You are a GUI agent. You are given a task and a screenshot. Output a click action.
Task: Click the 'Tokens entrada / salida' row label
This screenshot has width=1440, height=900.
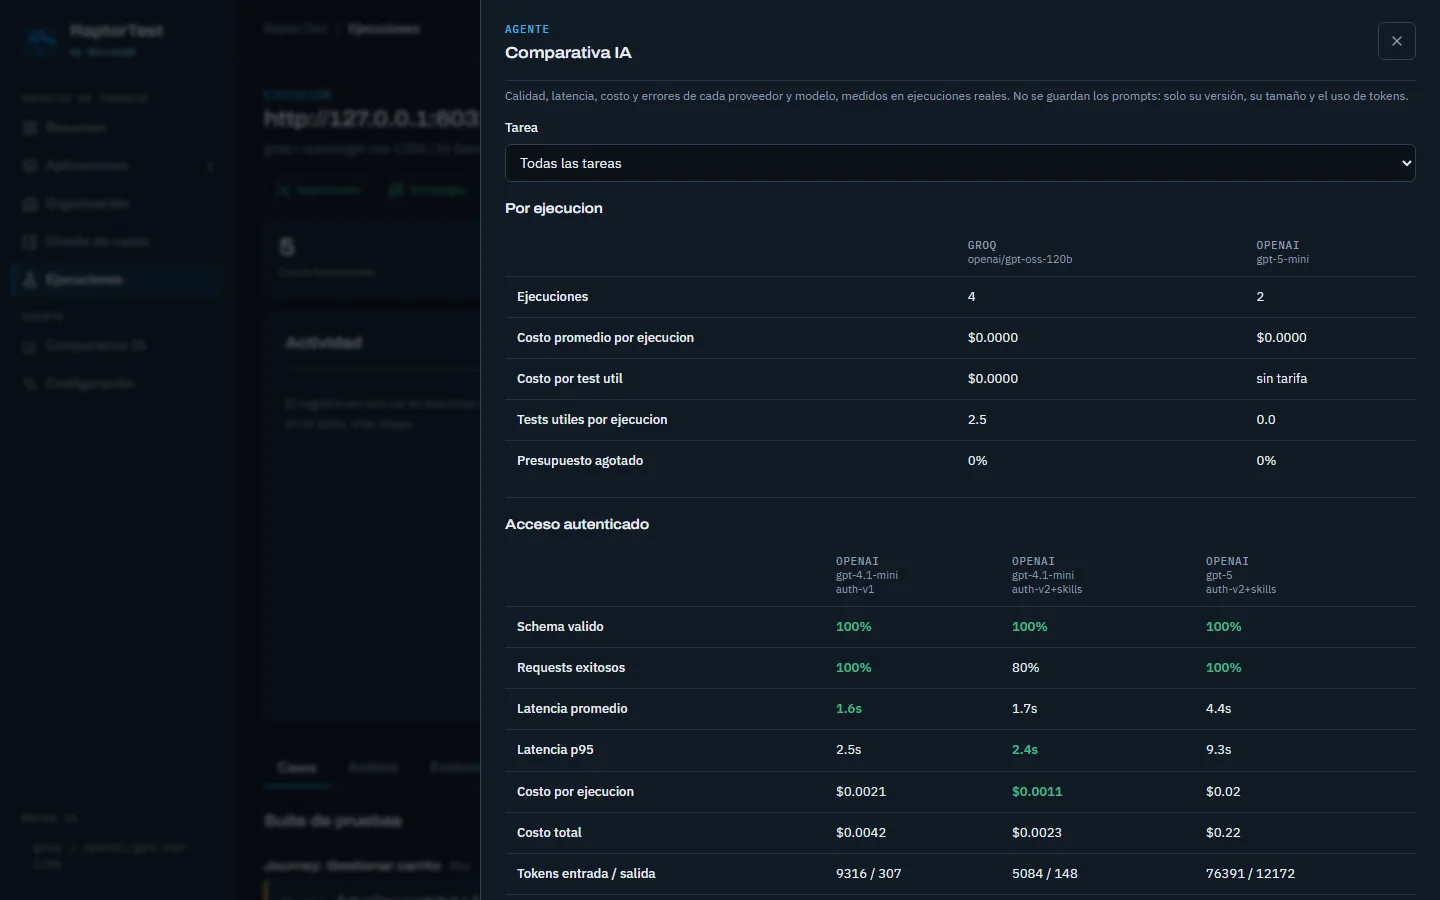coord(586,874)
